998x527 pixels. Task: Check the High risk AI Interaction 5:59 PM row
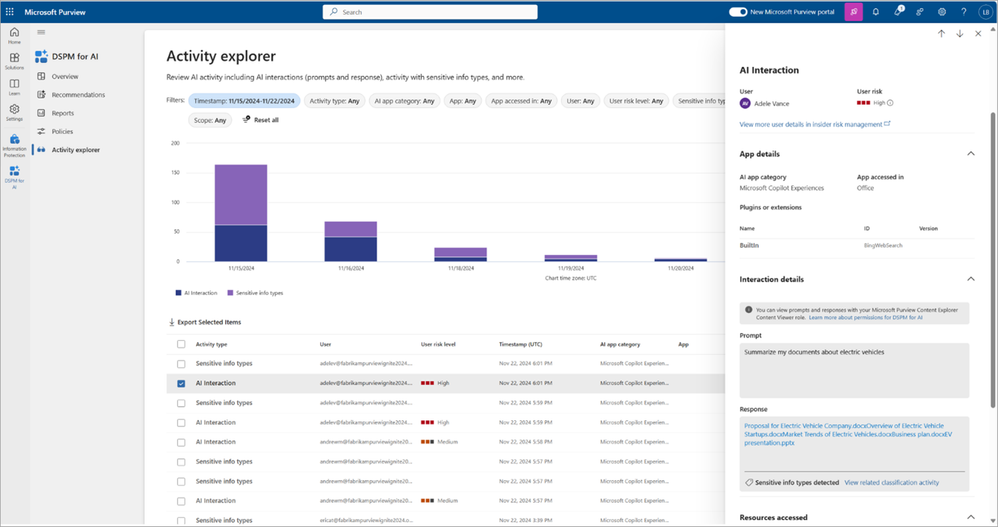pos(181,423)
